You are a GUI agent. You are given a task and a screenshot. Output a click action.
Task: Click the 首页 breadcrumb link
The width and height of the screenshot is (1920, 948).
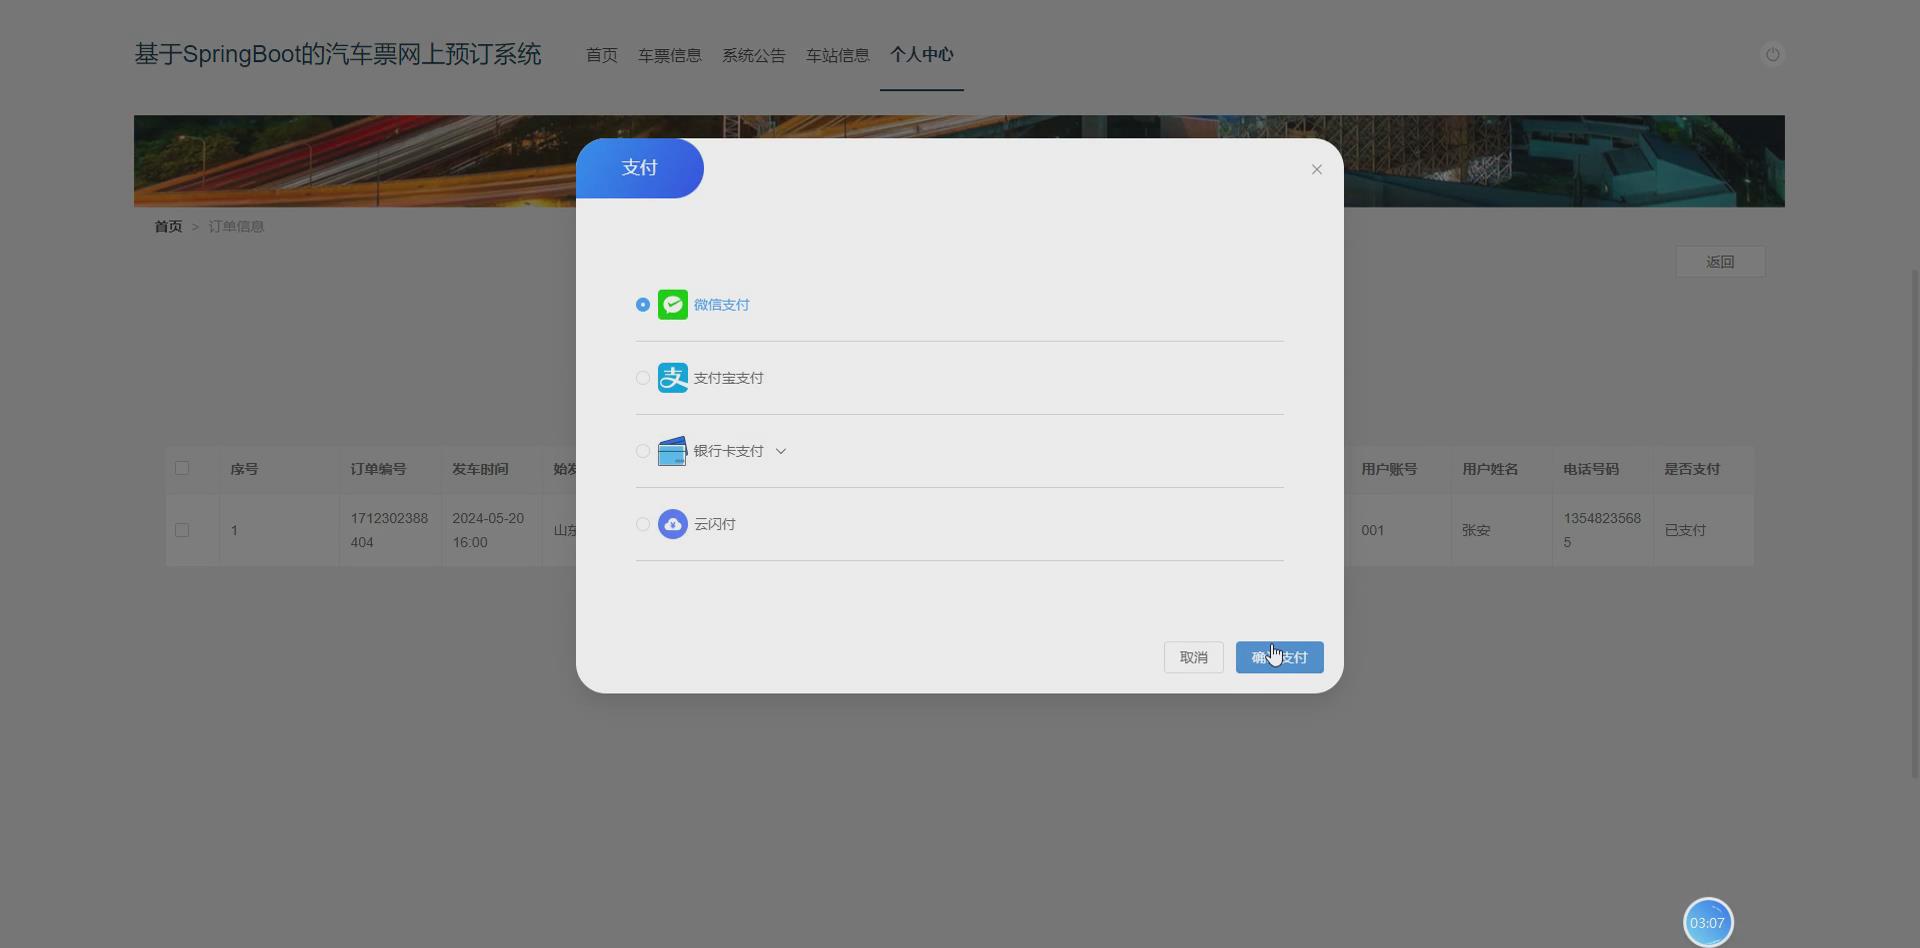[x=168, y=226]
